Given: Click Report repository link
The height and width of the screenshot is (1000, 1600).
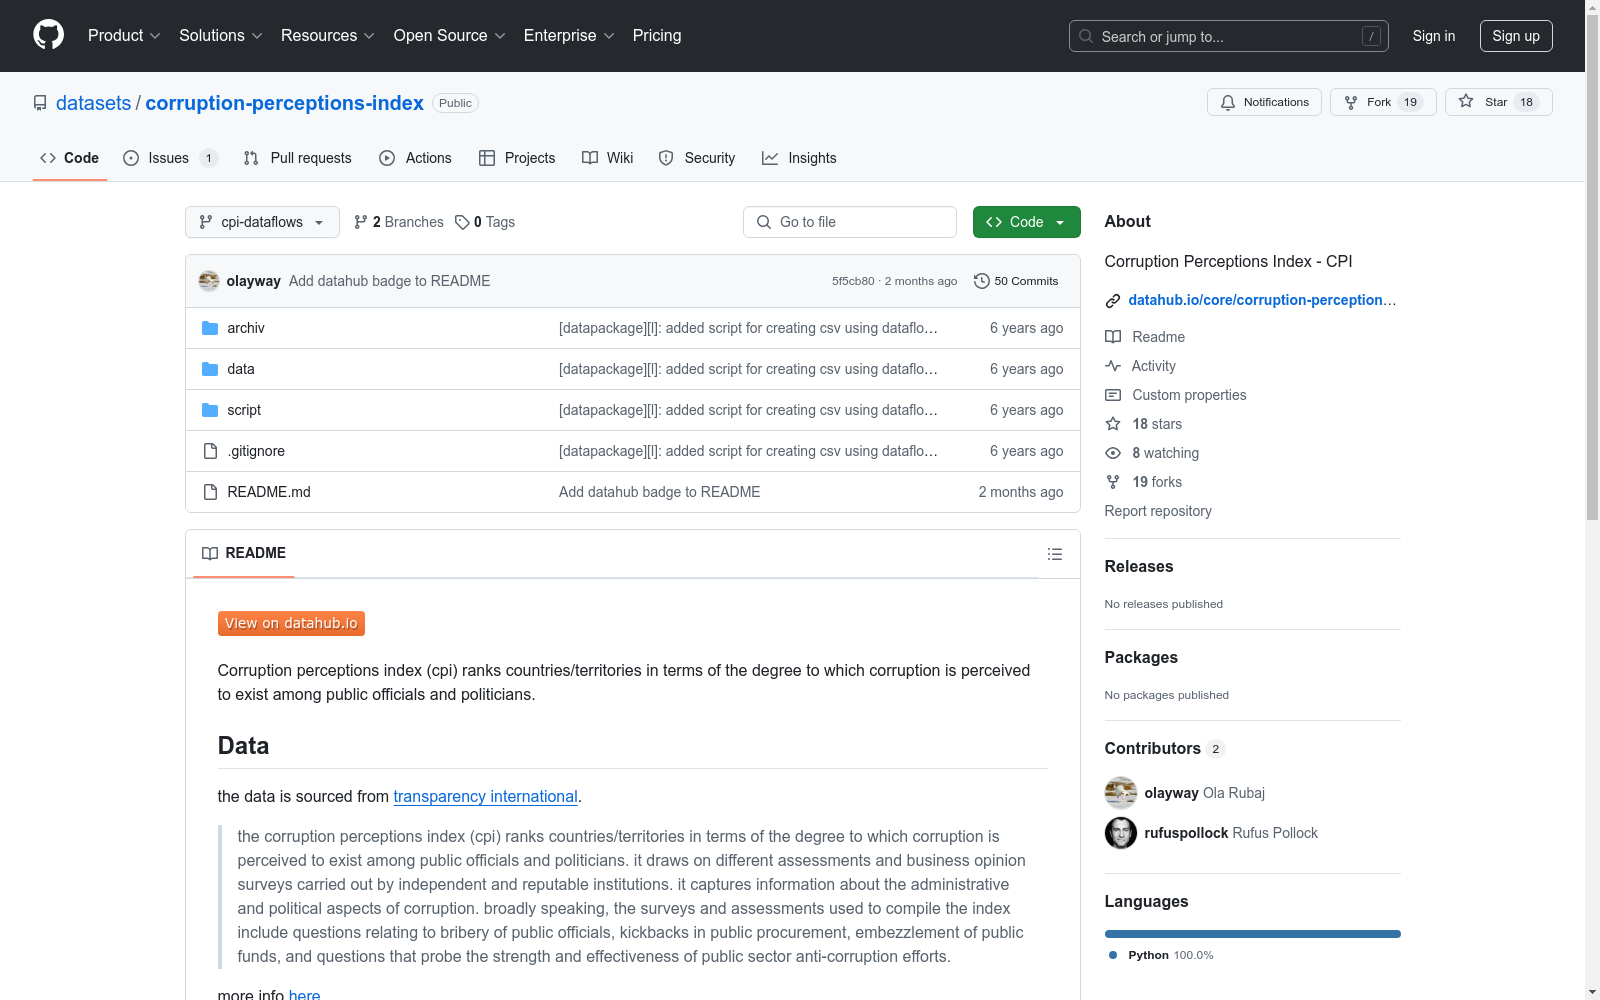Looking at the screenshot, I should [1158, 511].
